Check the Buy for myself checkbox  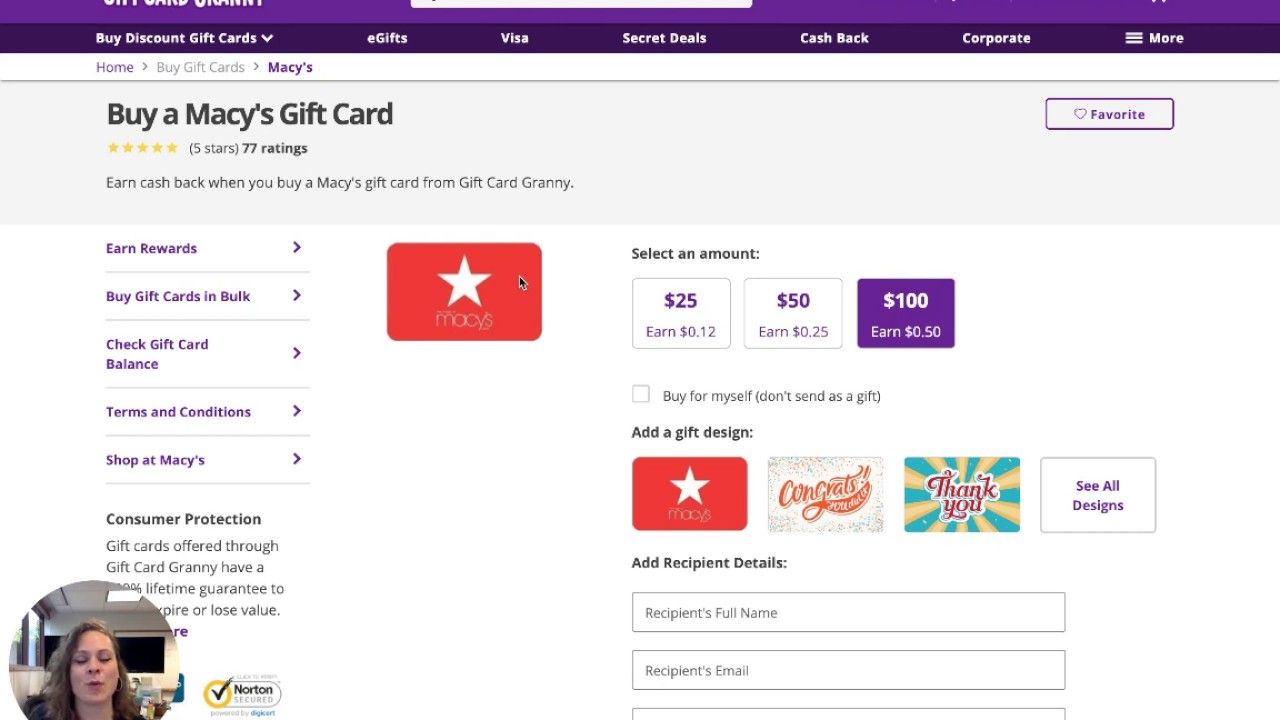pyautogui.click(x=641, y=395)
